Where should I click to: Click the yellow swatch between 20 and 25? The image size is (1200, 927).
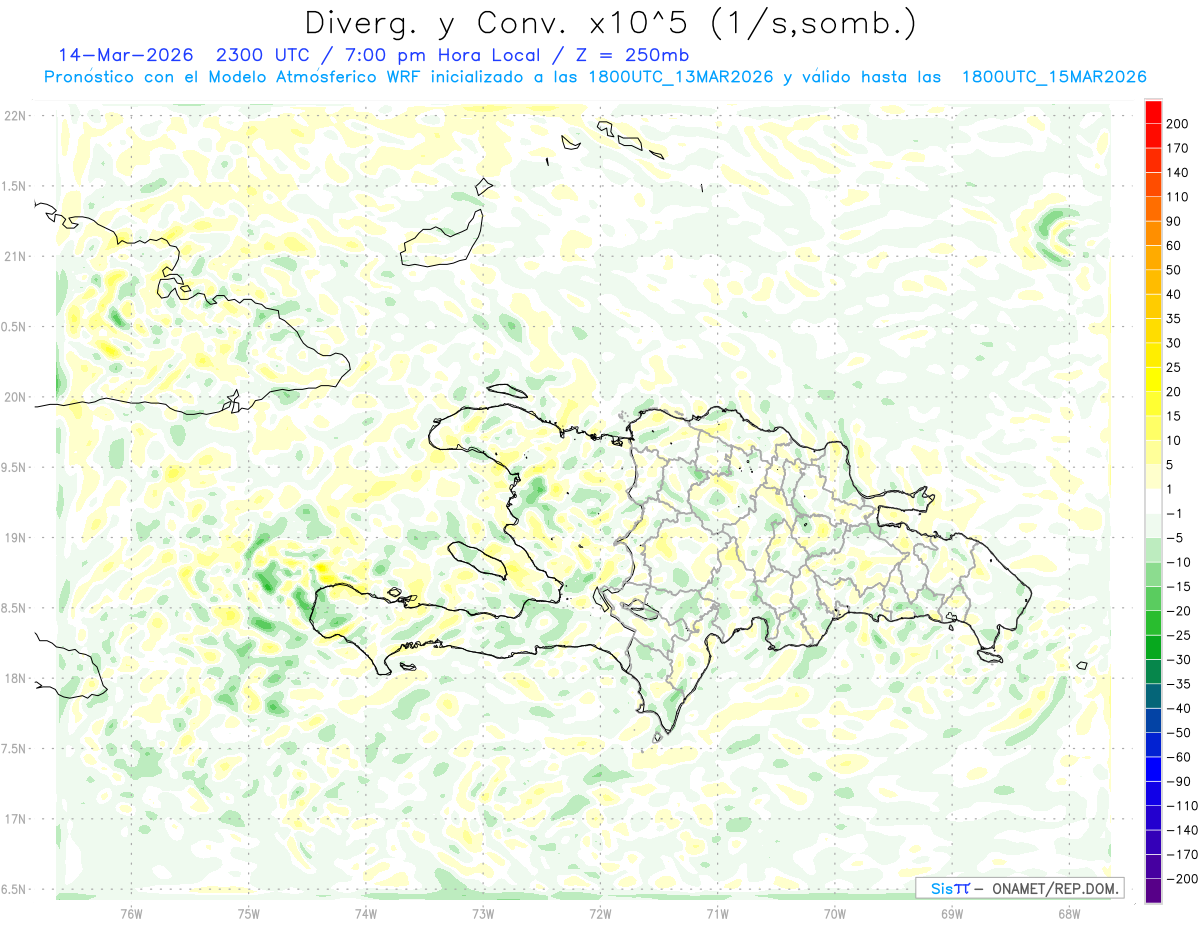click(x=1154, y=380)
